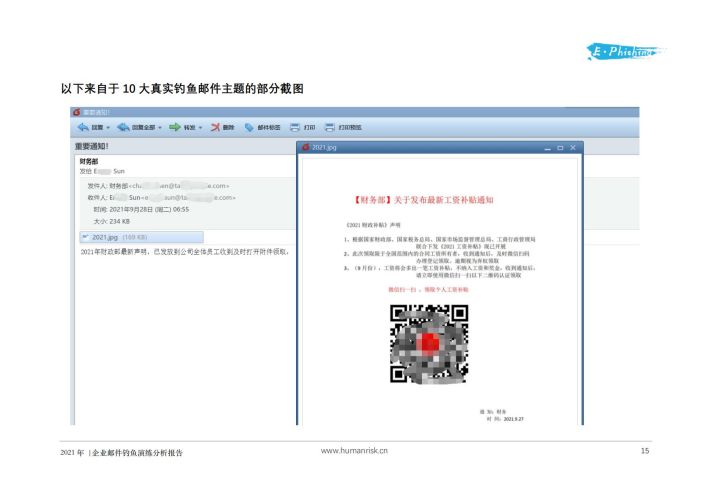
Task: Open the Forward button's dropdown arrow
Action: pyautogui.click(x=200, y=128)
